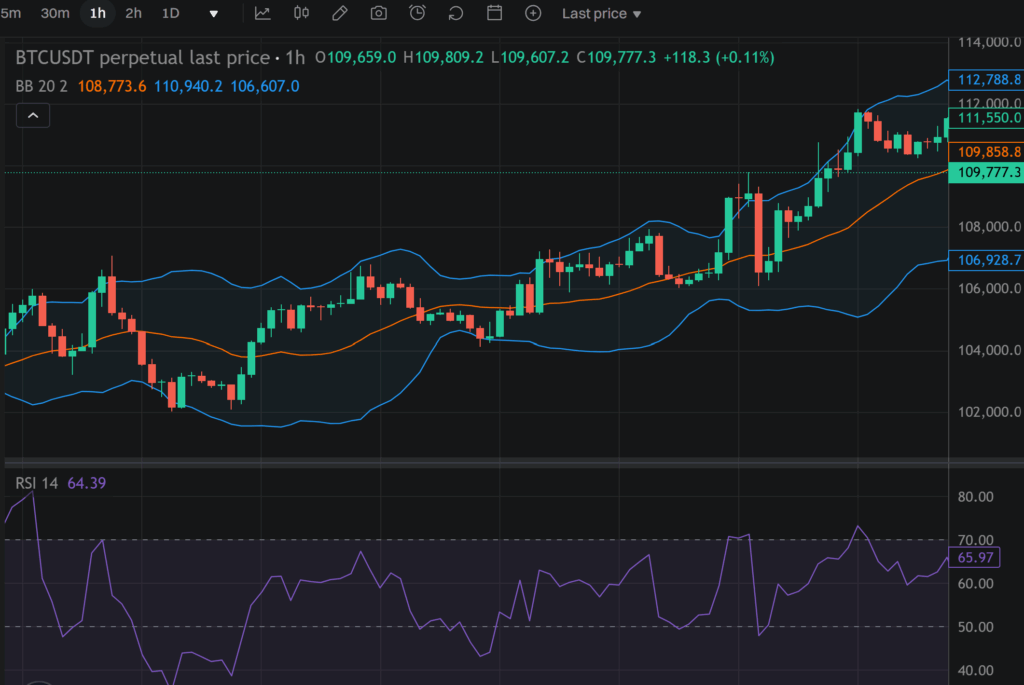Screen dimensions: 1024x685
Task: Open the indicators line chart icon
Action: (262, 13)
